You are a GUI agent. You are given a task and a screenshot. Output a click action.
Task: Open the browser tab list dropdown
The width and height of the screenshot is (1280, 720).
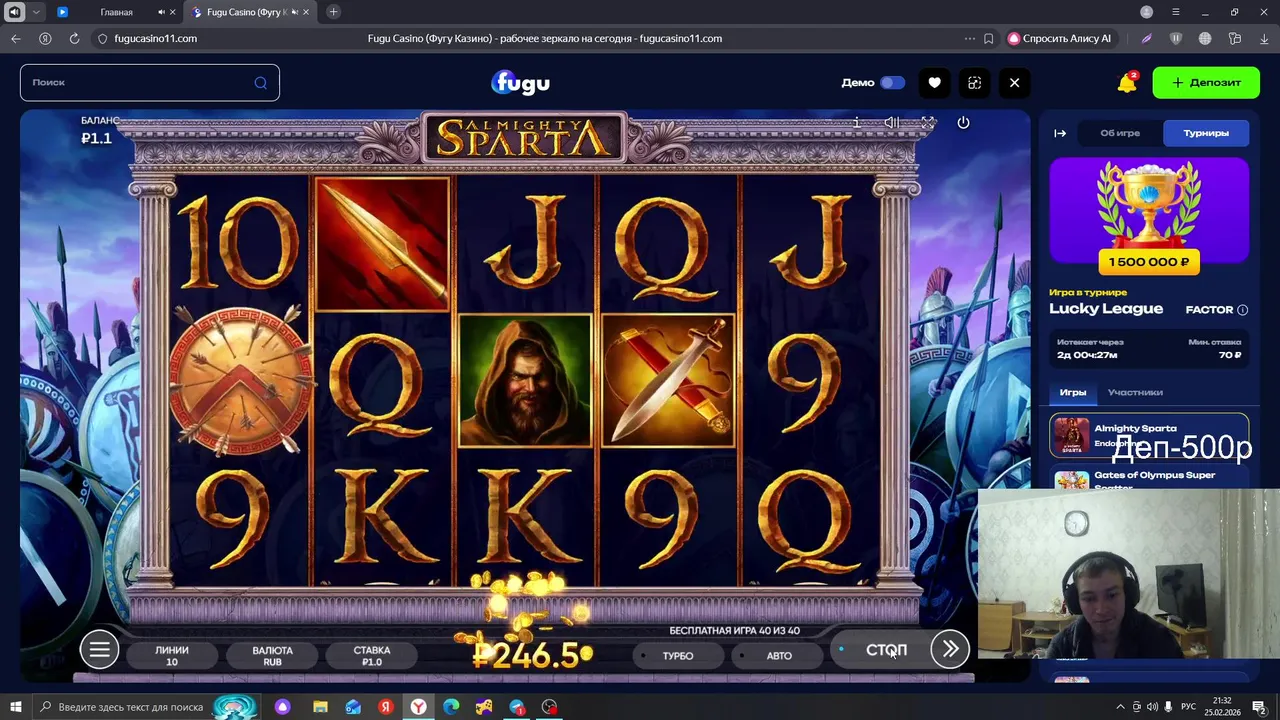click(37, 12)
